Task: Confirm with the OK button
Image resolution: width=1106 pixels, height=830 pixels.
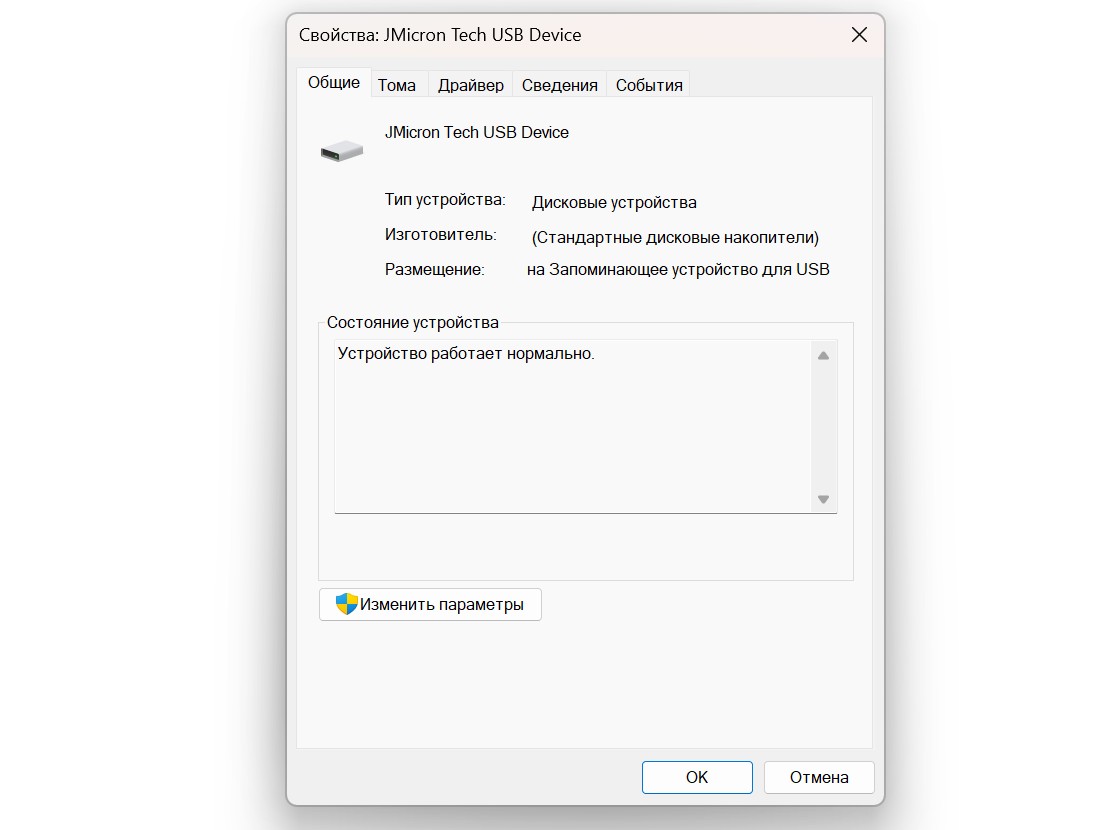Action: 697,777
